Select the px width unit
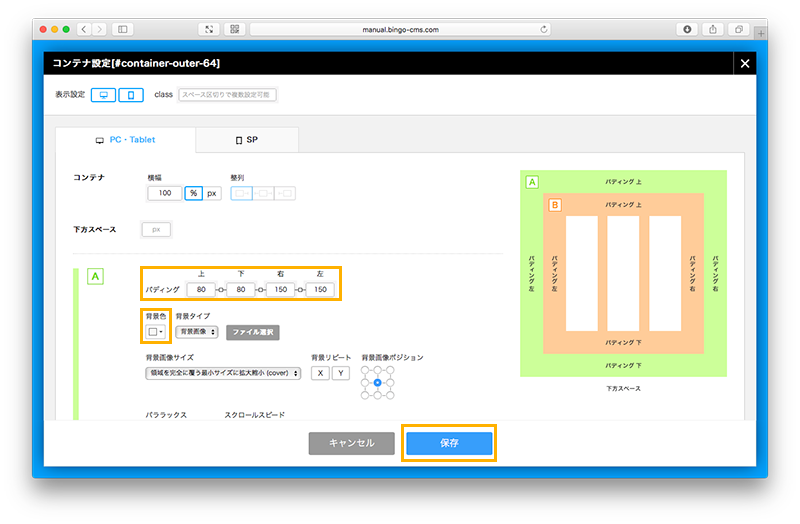Screen dimensions: 800x524 (x=212, y=193)
